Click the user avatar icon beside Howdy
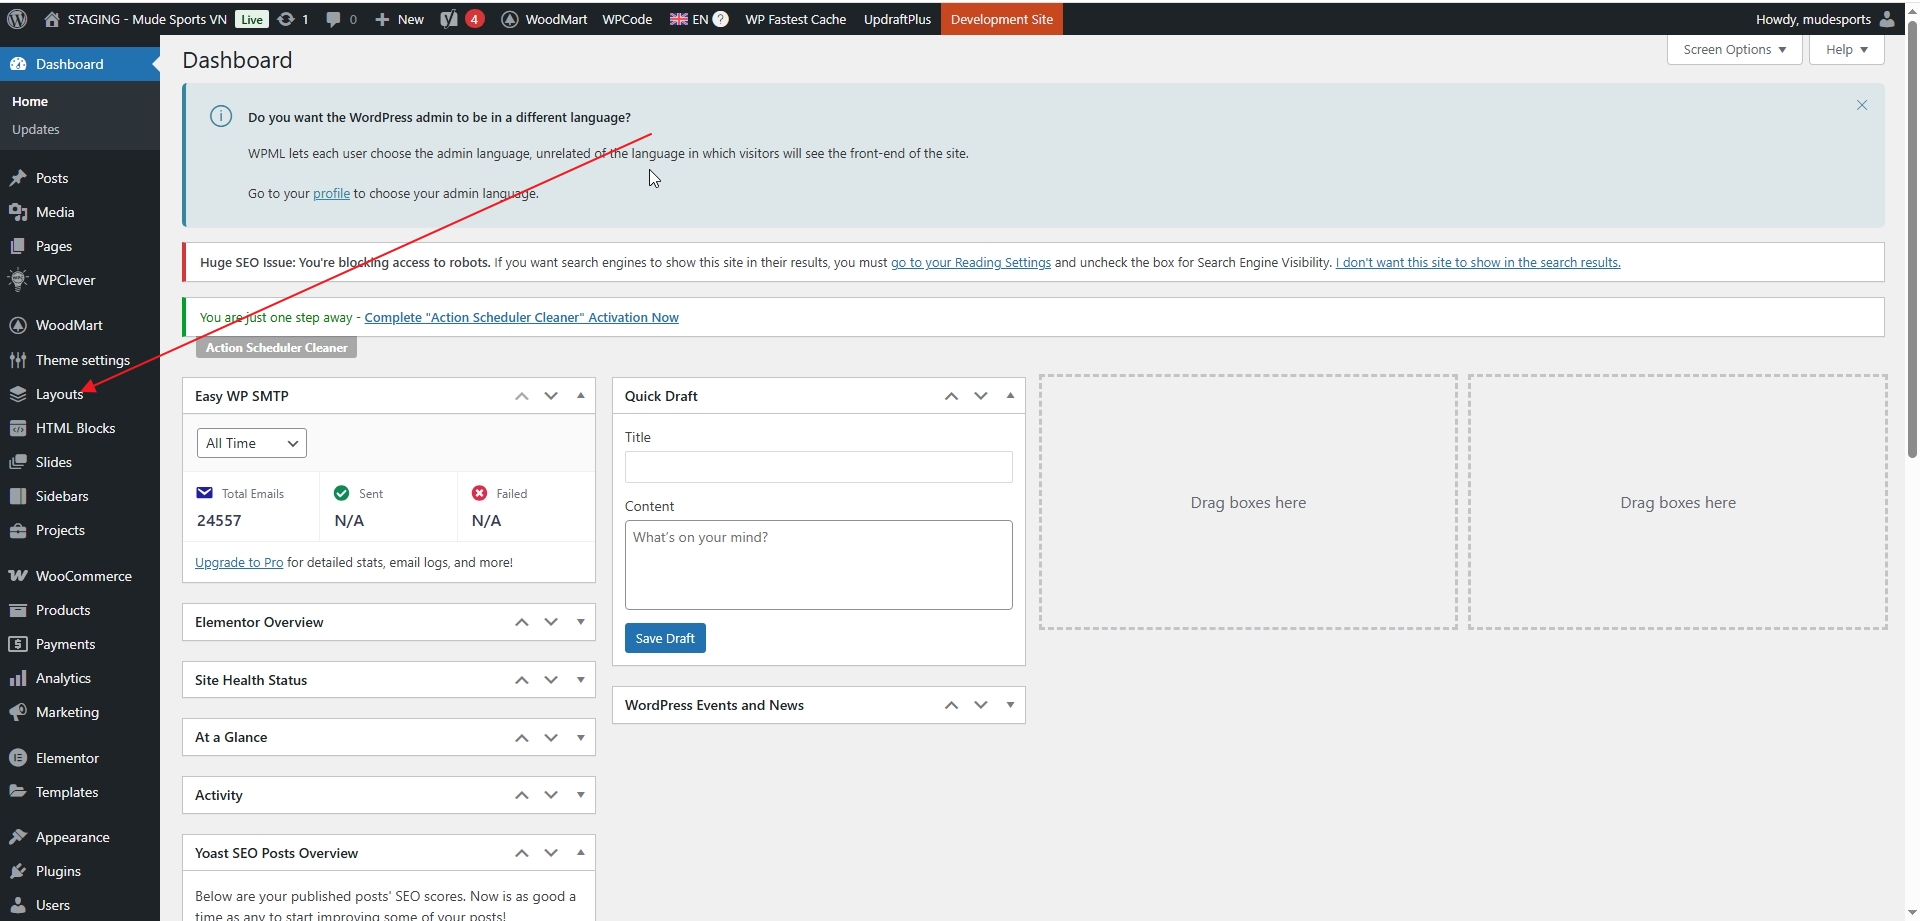Image resolution: width=1920 pixels, height=921 pixels. click(1887, 19)
